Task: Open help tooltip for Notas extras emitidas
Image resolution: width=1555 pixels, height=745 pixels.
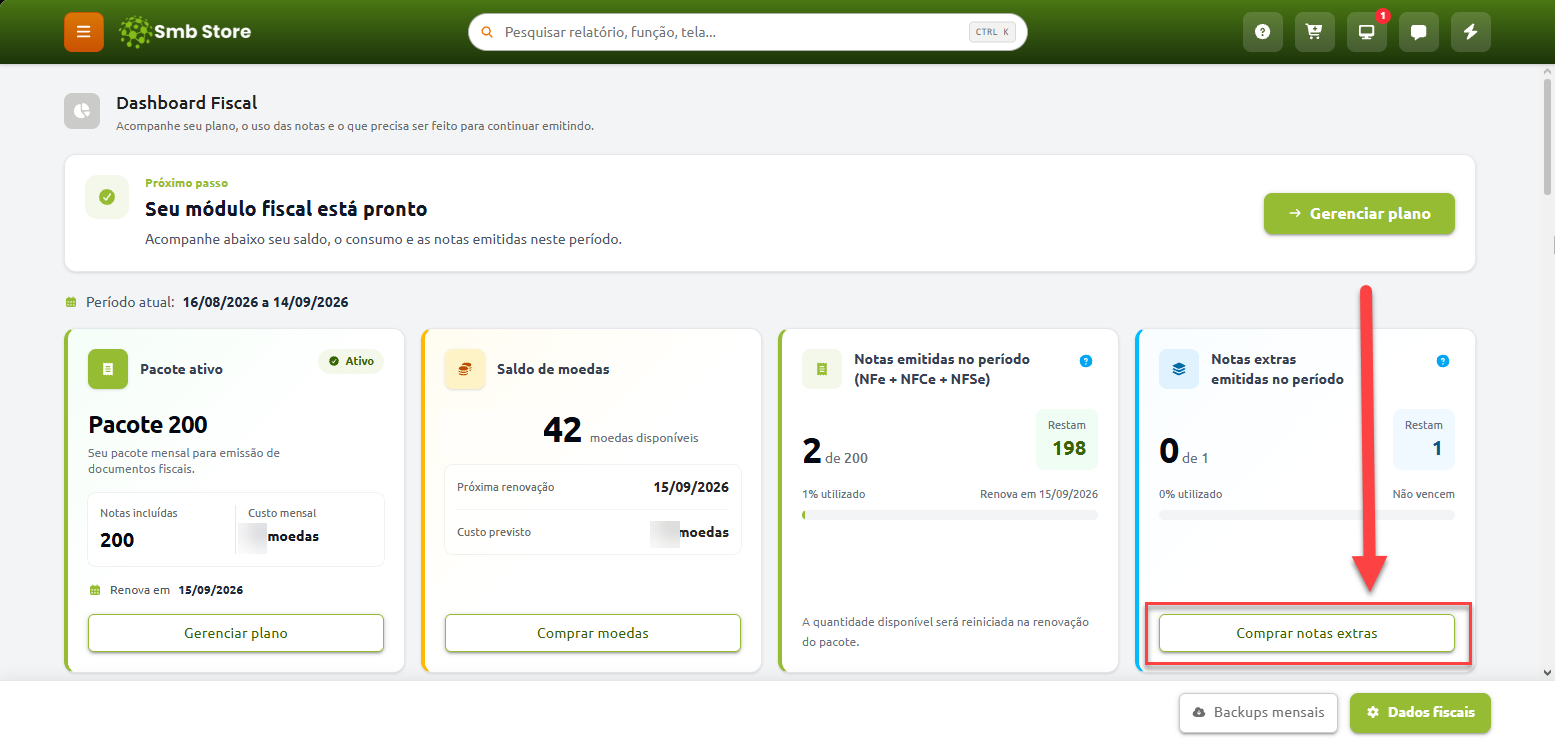Action: click(1442, 361)
